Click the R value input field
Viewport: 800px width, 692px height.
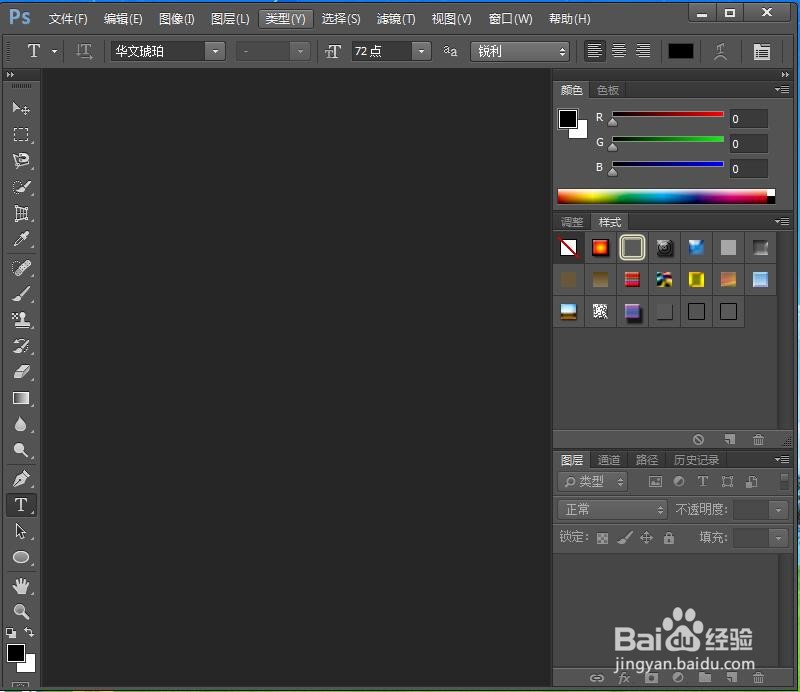tap(748, 119)
